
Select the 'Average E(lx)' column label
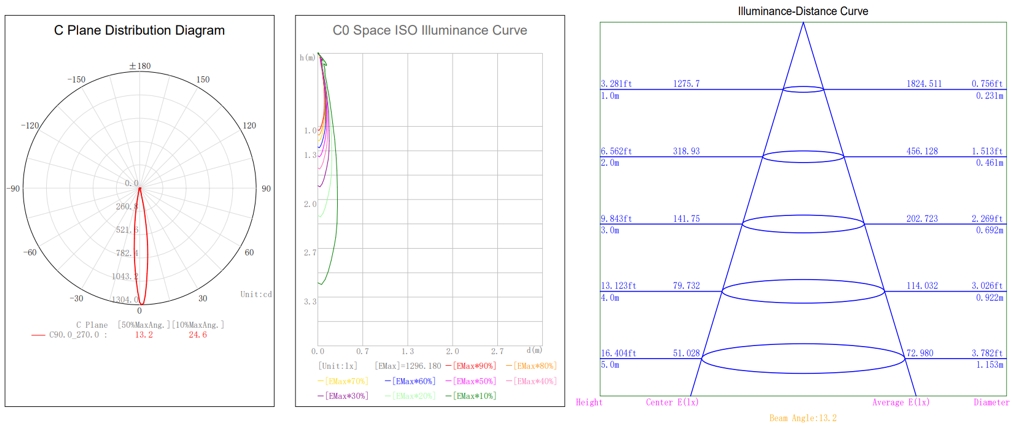point(901,403)
